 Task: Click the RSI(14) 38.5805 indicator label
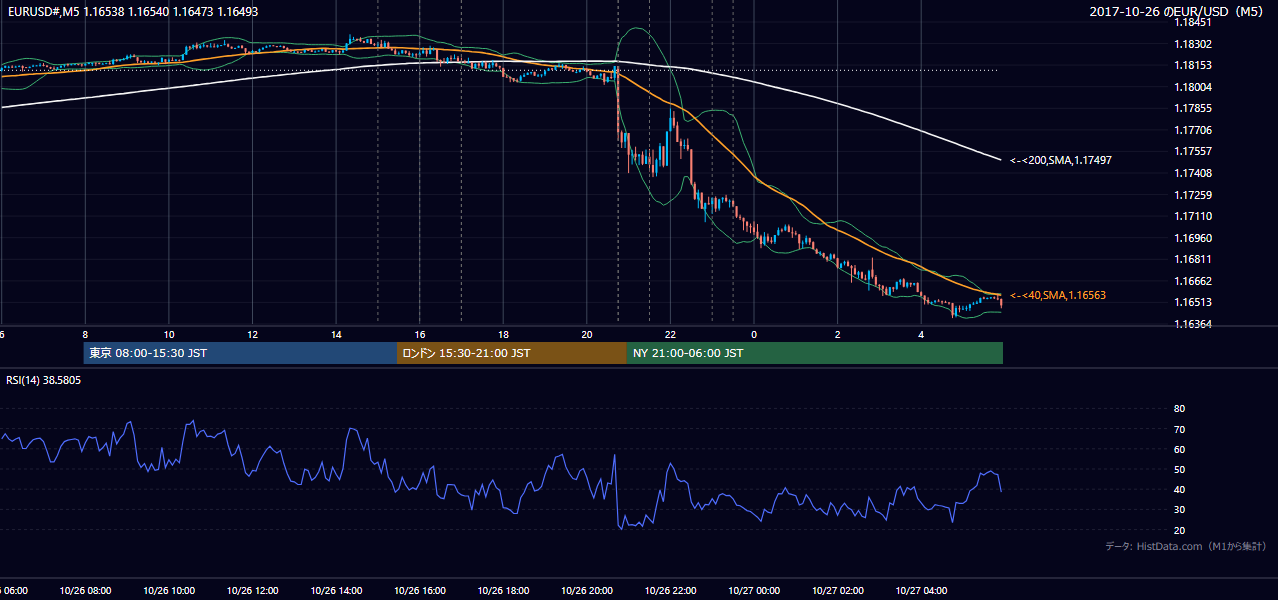tap(44, 380)
